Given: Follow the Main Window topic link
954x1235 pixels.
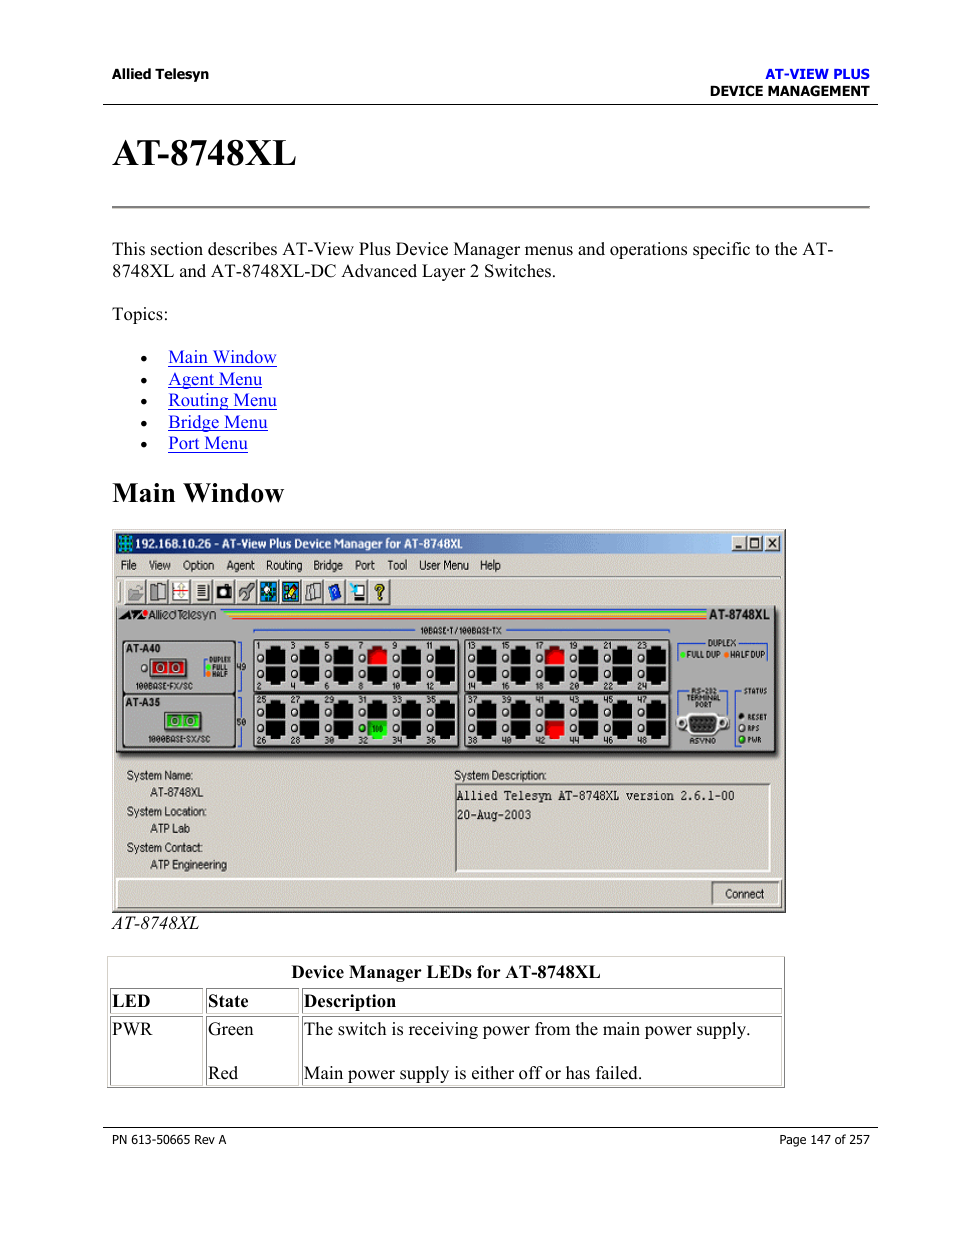Looking at the screenshot, I should pos(222,357).
